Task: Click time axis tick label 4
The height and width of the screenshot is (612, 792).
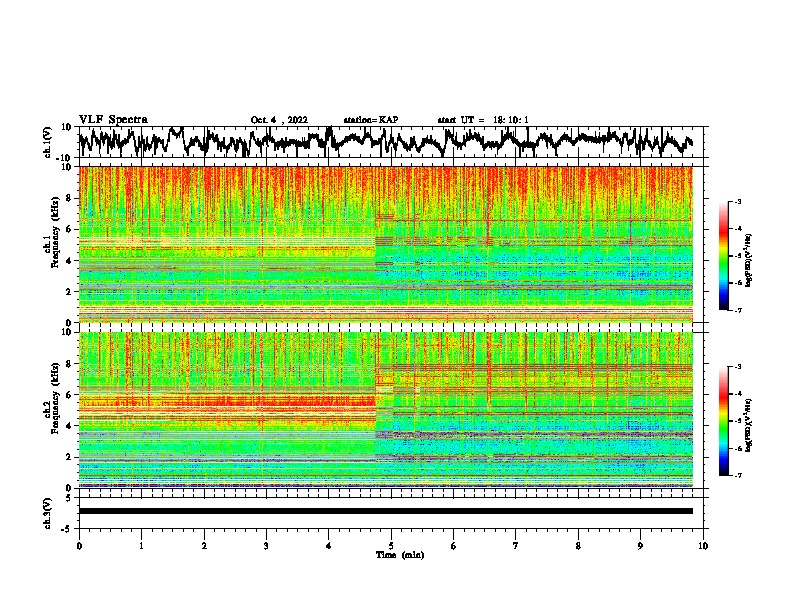Action: pyautogui.click(x=329, y=546)
